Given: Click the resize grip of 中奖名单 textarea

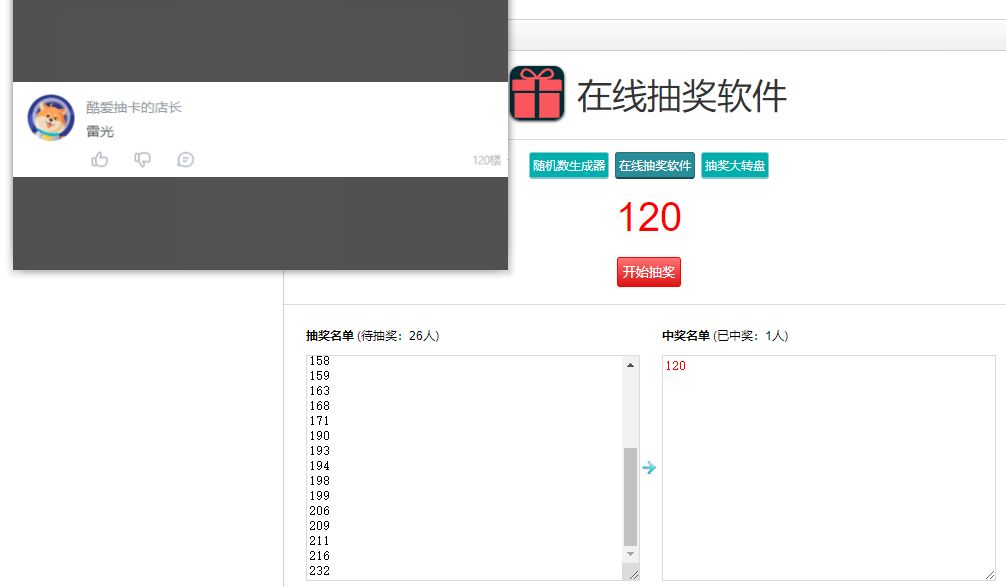Looking at the screenshot, I should (989, 575).
